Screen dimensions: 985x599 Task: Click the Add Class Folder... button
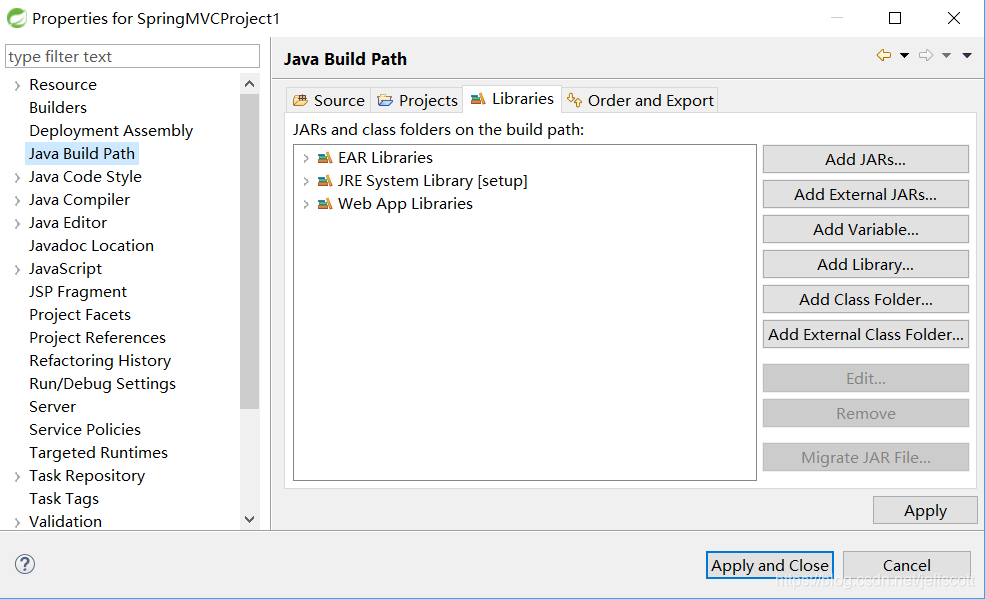pos(866,300)
